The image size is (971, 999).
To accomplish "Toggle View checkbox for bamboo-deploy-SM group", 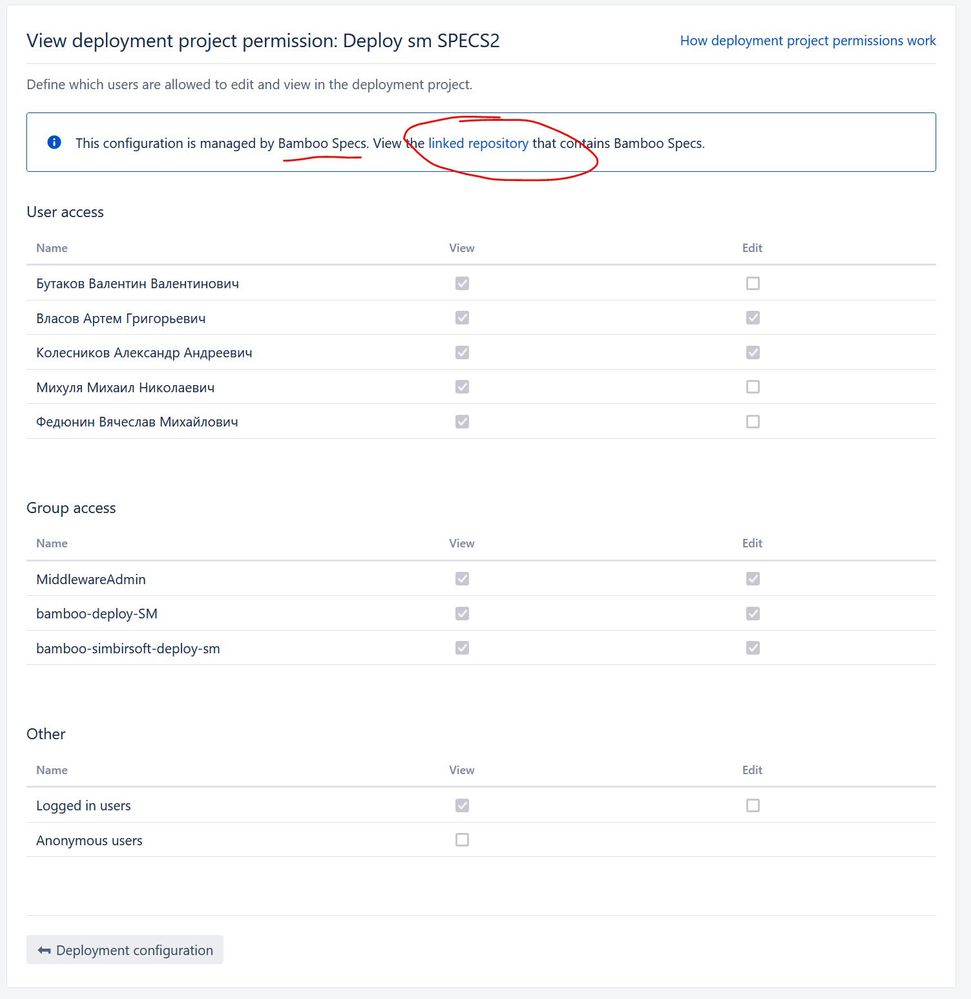I will coord(462,613).
